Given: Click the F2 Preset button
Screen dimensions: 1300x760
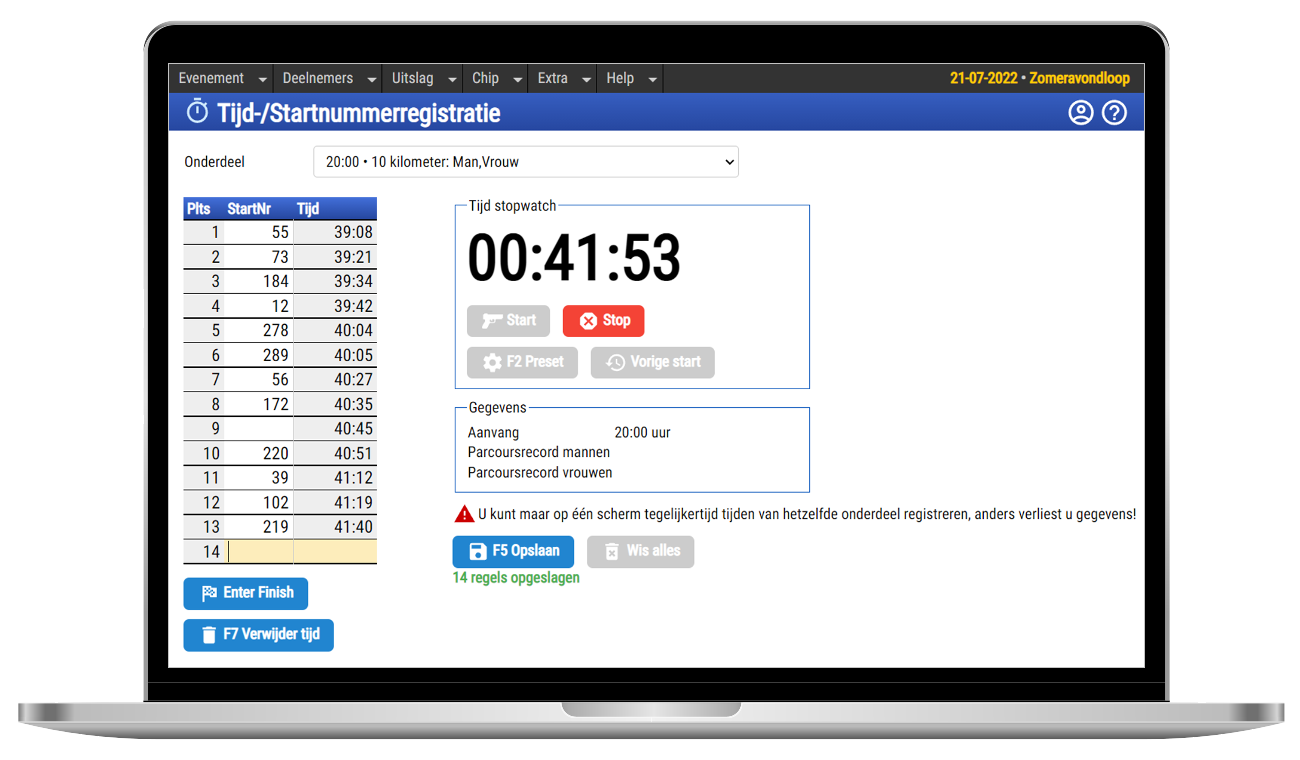Looking at the screenshot, I should (522, 362).
